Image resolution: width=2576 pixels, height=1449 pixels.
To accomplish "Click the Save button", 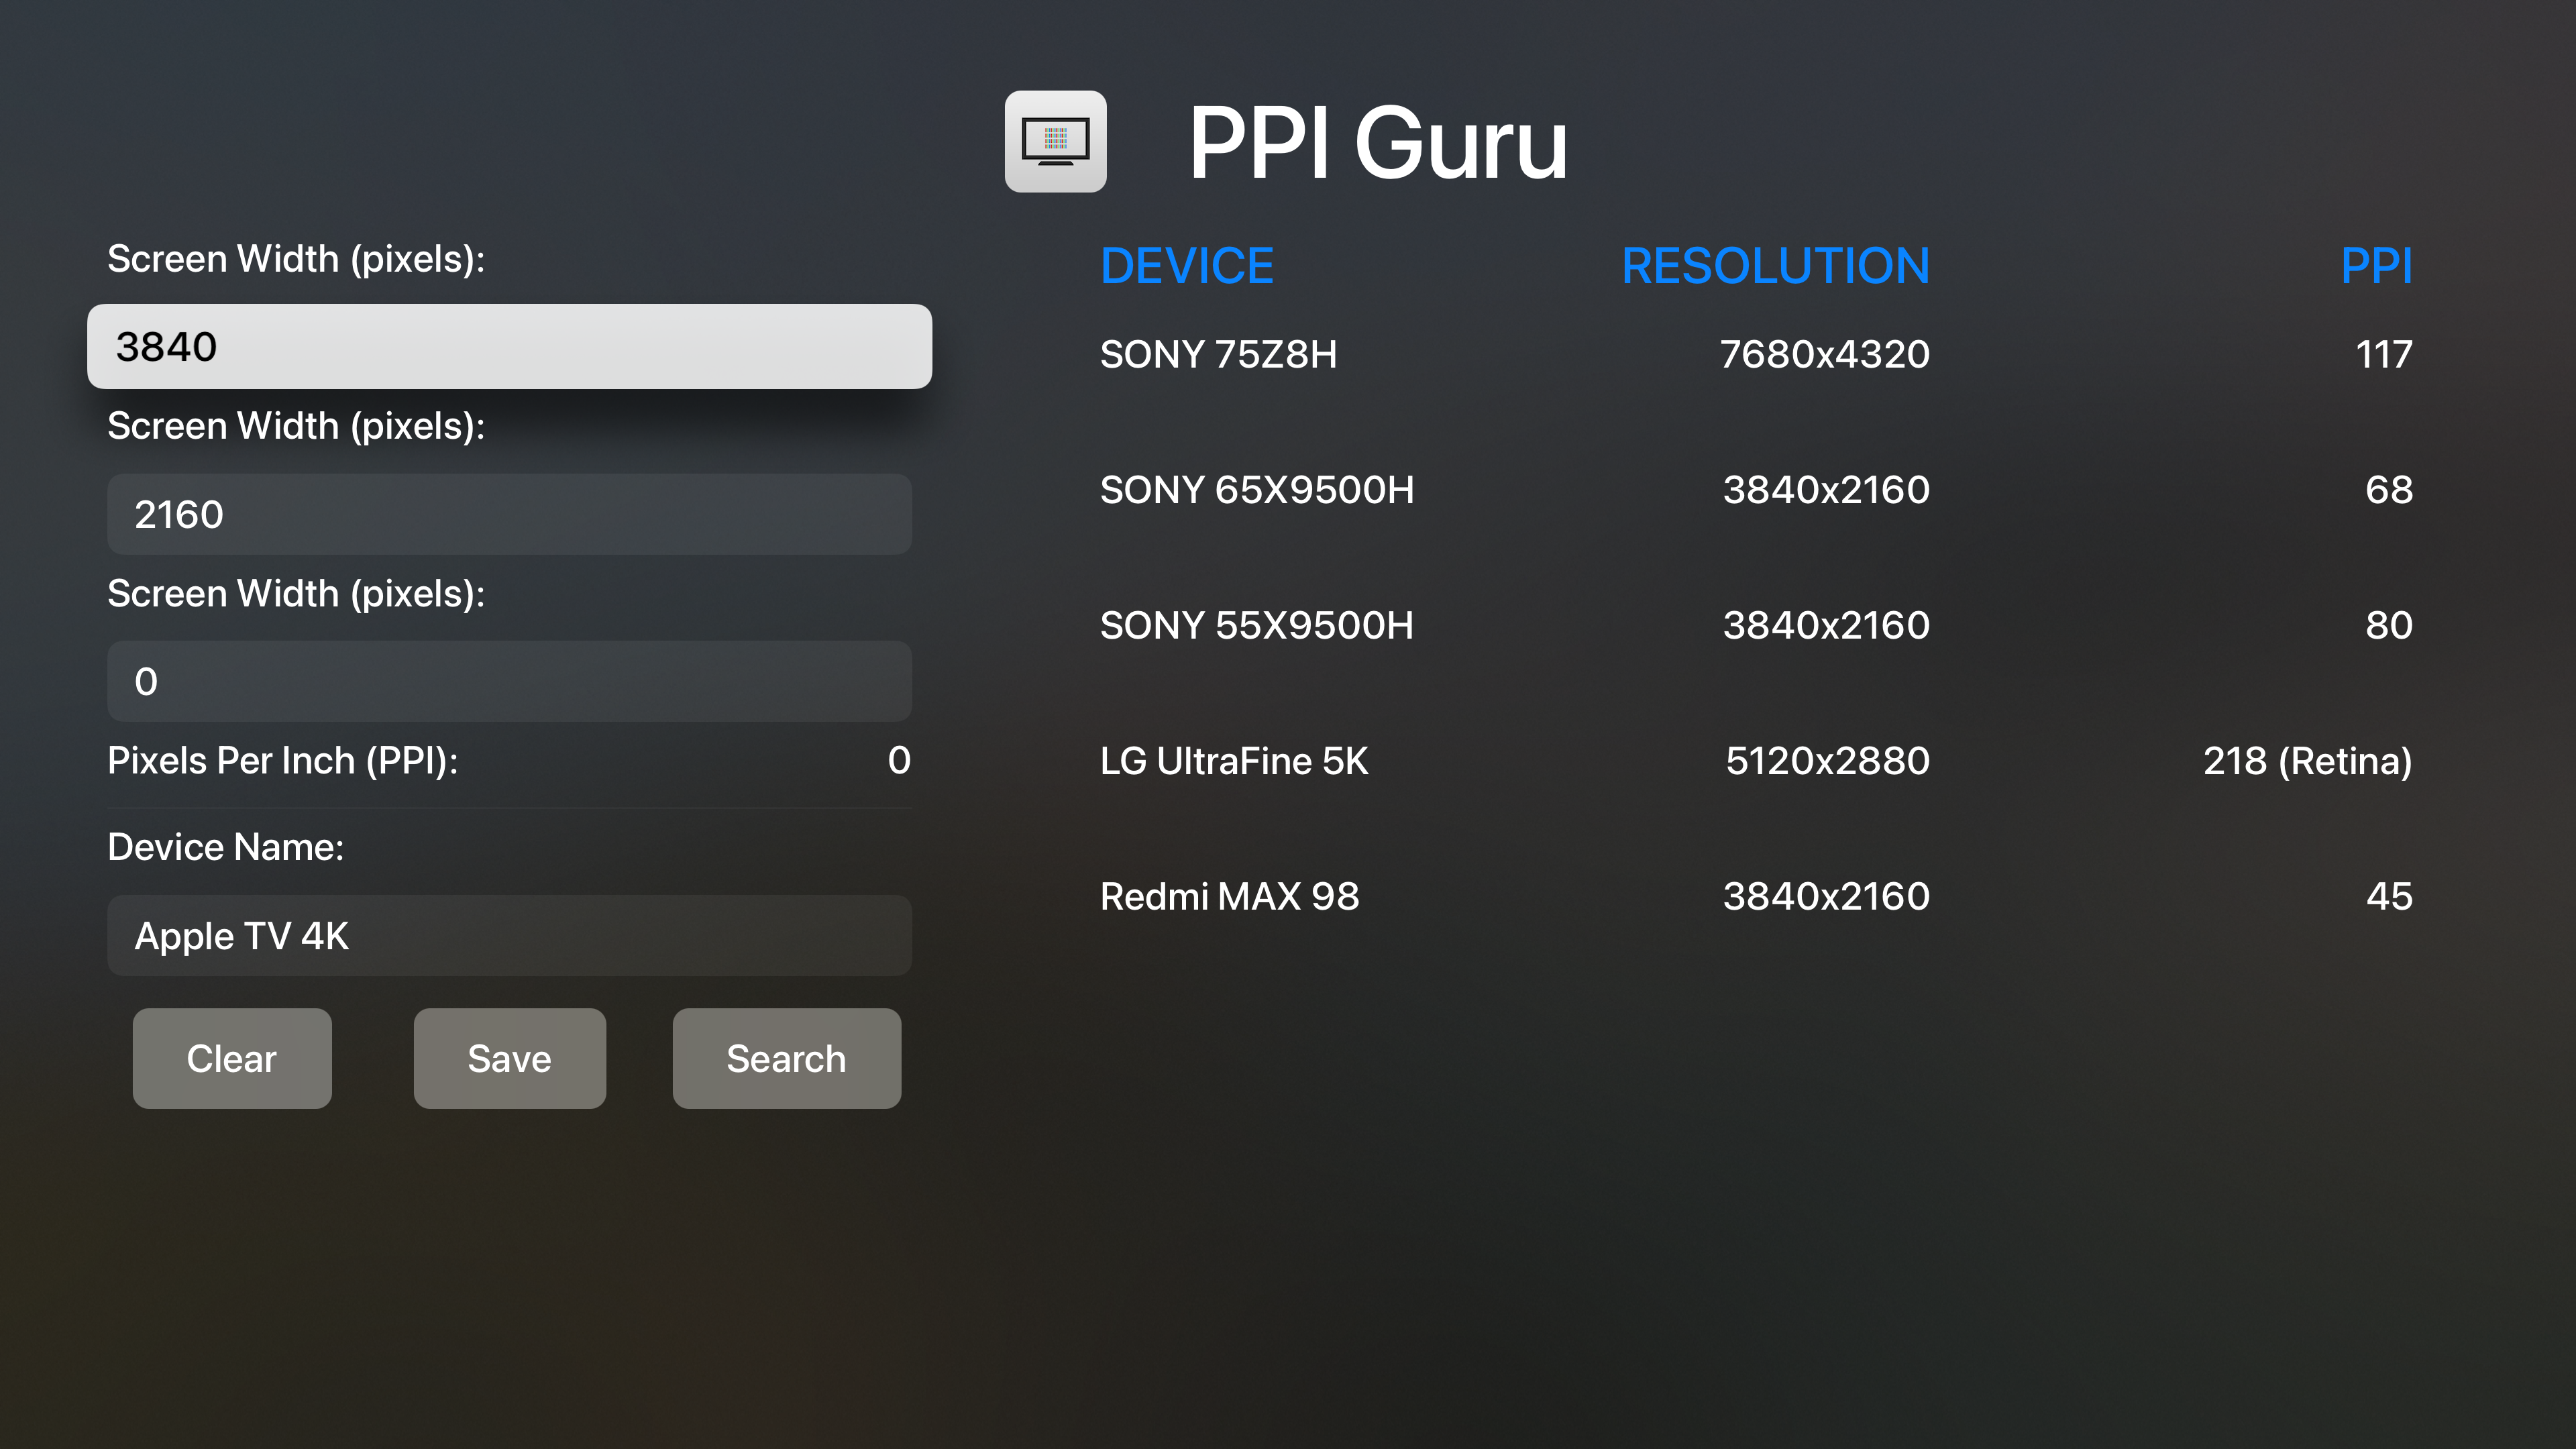I will pos(510,1058).
